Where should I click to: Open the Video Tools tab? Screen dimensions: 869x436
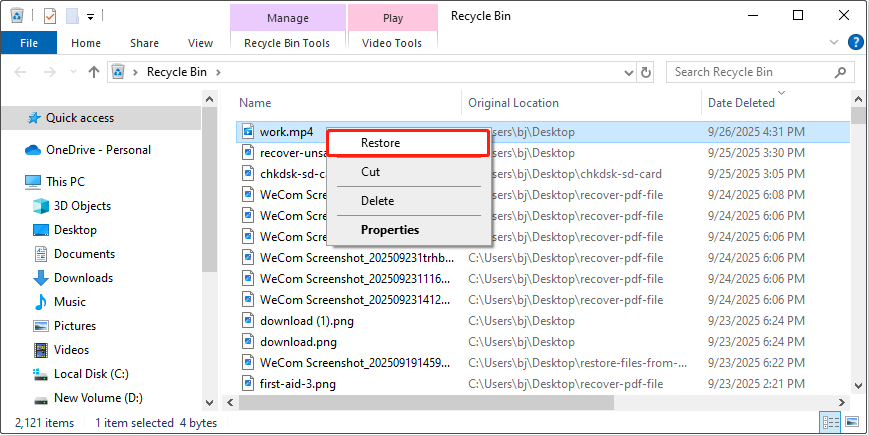[392, 43]
